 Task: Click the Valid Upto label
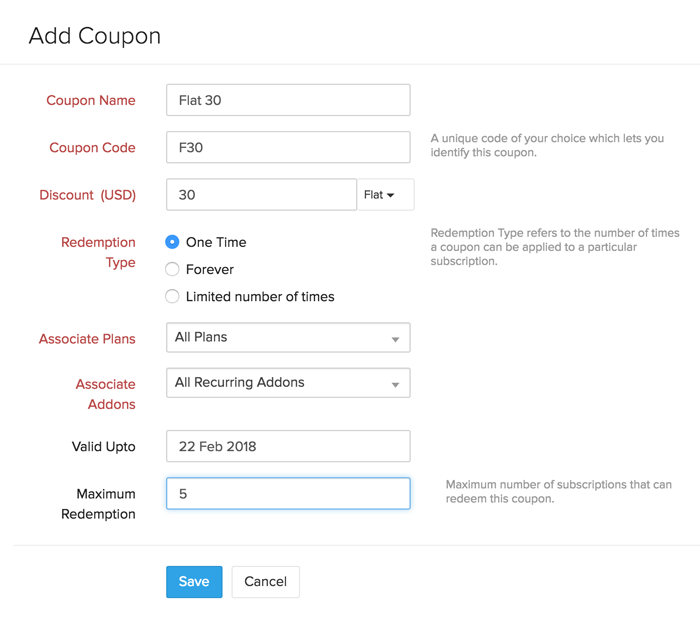click(x=103, y=446)
